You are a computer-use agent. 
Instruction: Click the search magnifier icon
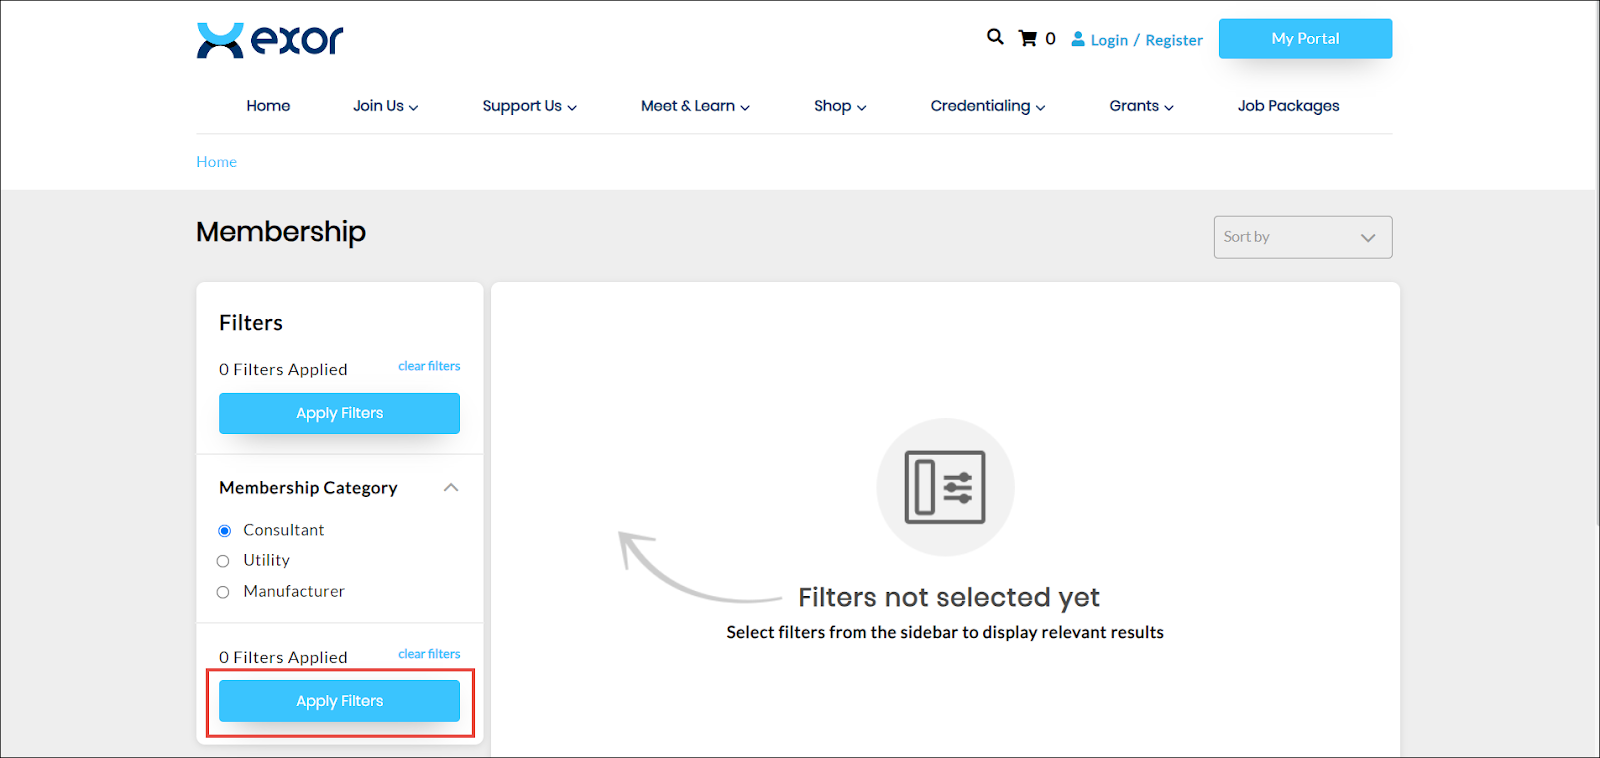click(994, 37)
